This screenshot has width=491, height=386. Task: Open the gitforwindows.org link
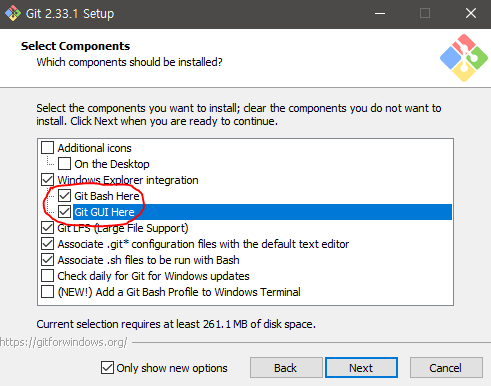click(x=63, y=342)
